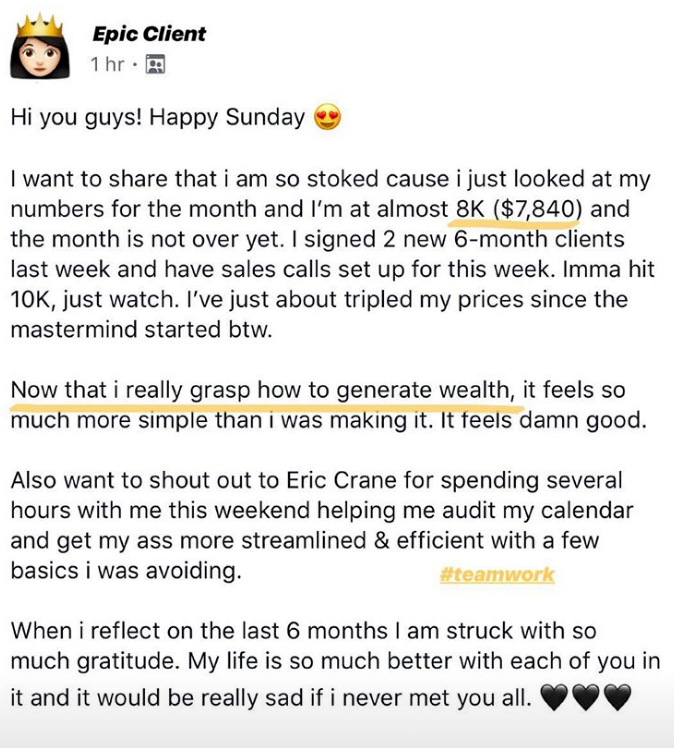
Task: Click the first black heart emoji
Action: (554, 697)
